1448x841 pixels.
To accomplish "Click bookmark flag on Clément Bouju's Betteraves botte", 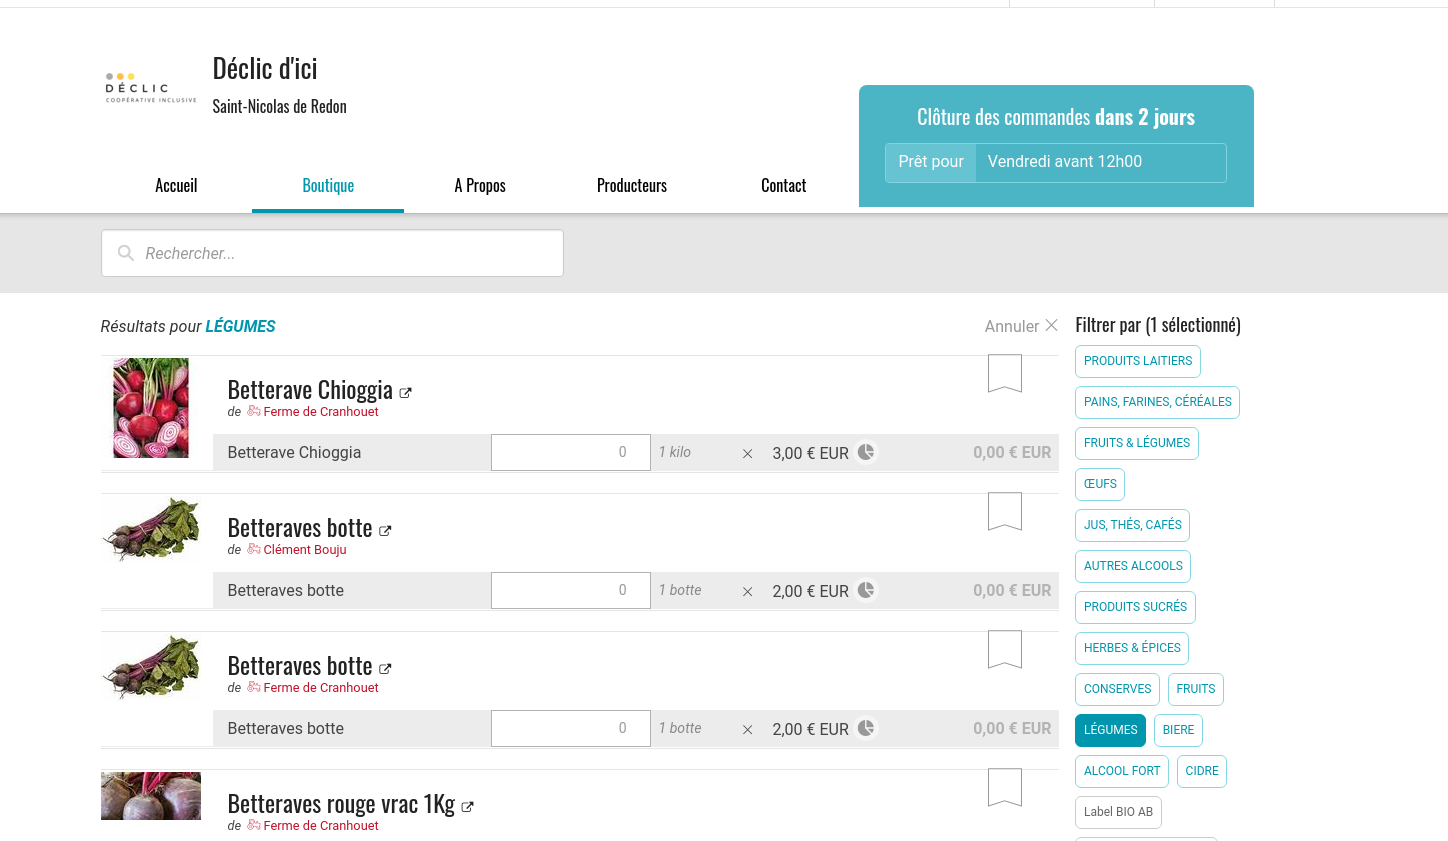I will 1005,511.
